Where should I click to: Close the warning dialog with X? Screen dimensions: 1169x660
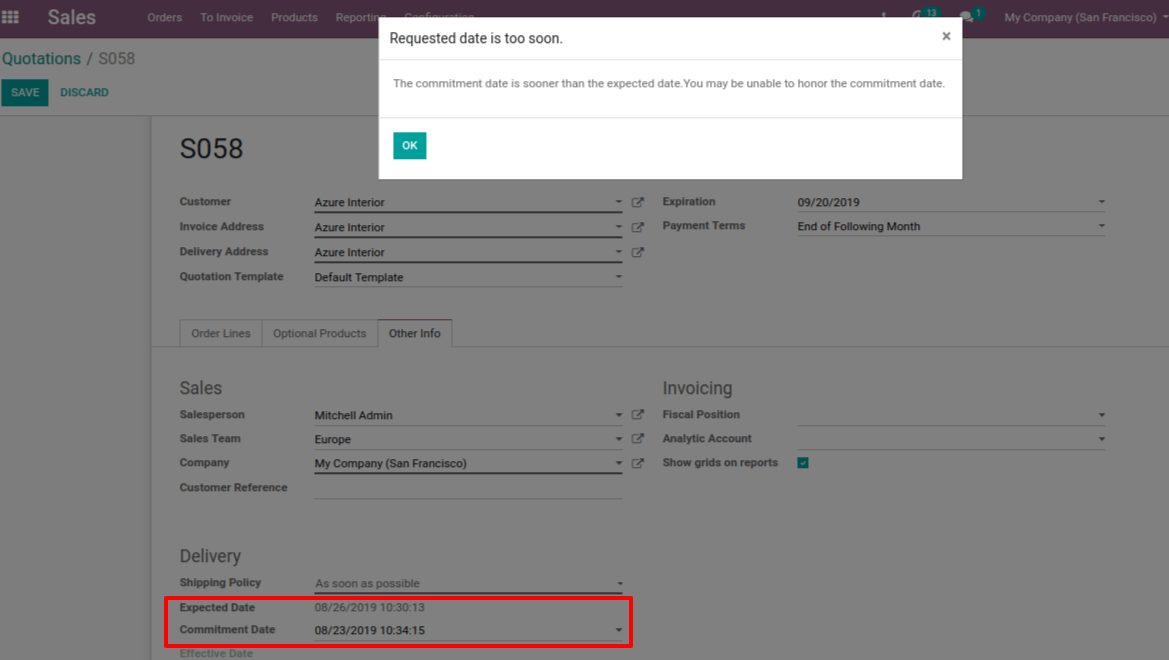(x=946, y=36)
